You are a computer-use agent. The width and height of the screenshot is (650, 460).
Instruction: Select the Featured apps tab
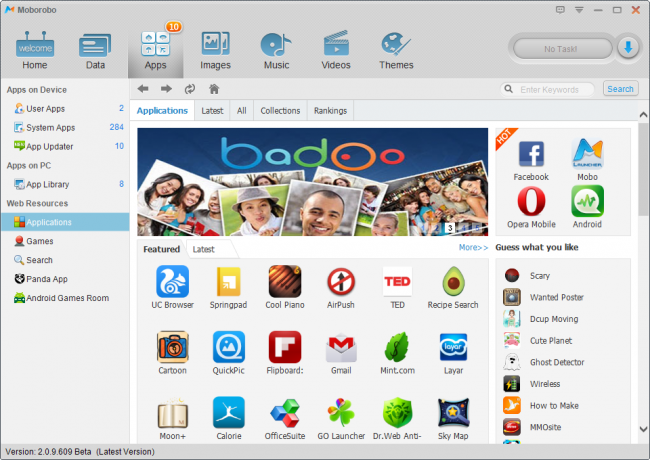click(161, 249)
